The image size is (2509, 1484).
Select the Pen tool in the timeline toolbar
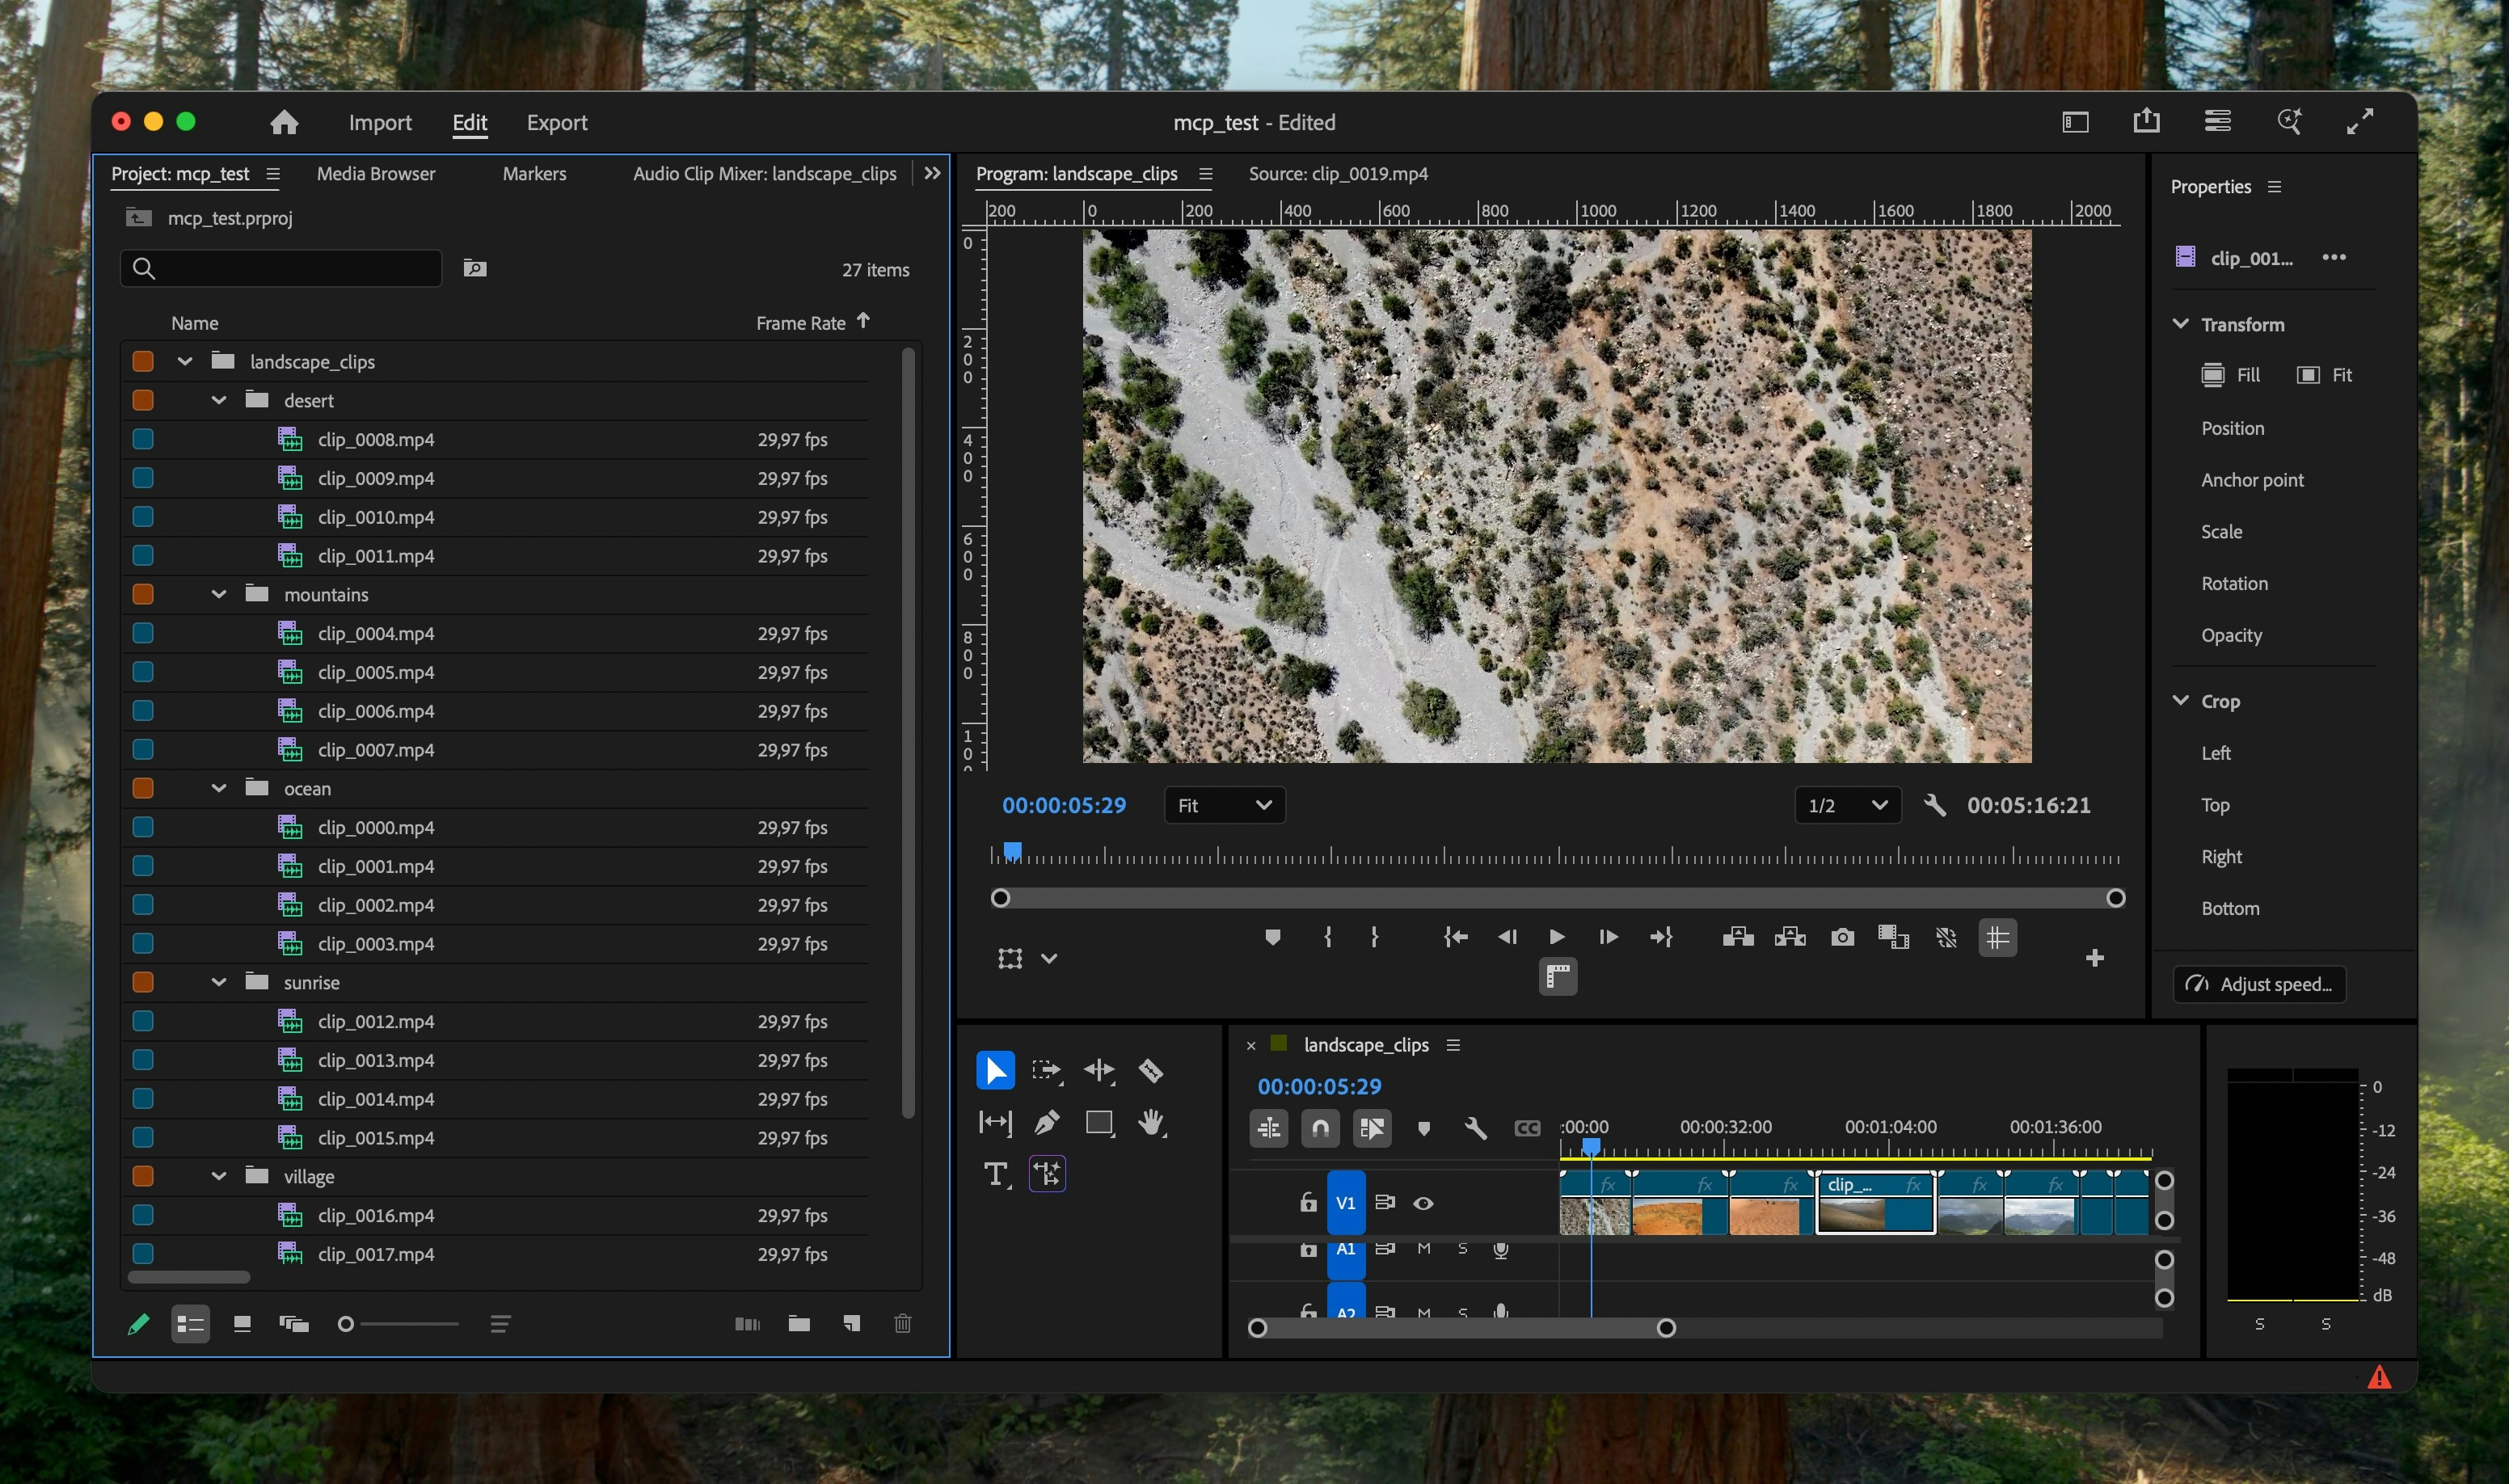[x=1046, y=1122]
